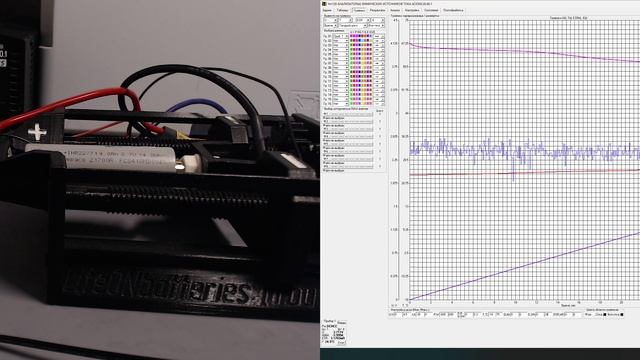Open the Гр 02 data source dropdown
640x360 pixels.
340,41
